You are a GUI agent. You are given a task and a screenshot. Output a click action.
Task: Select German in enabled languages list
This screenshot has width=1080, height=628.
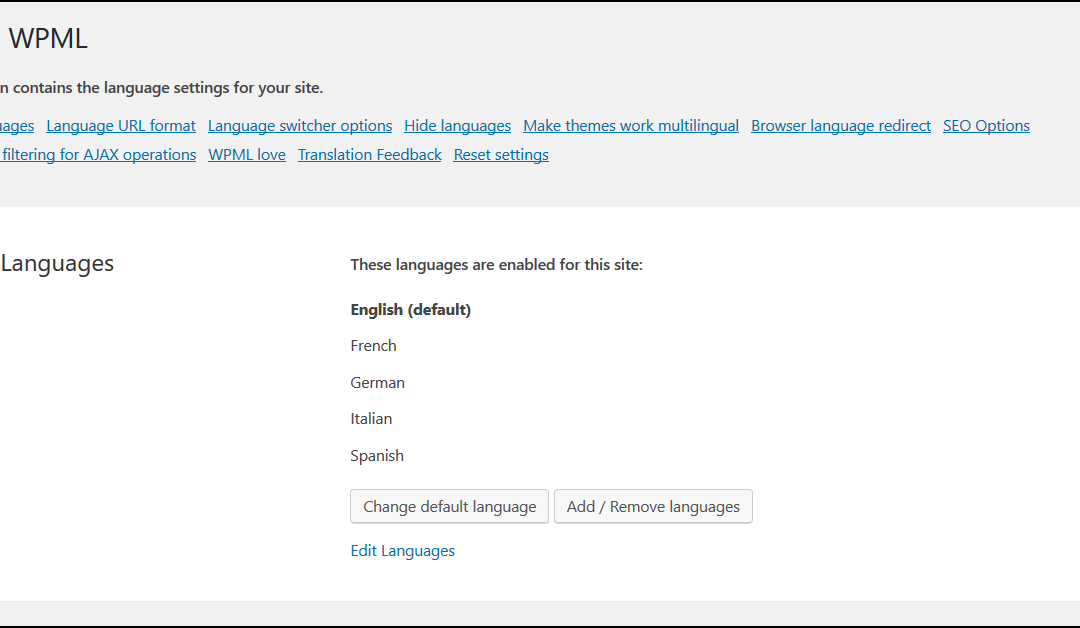[x=377, y=383]
